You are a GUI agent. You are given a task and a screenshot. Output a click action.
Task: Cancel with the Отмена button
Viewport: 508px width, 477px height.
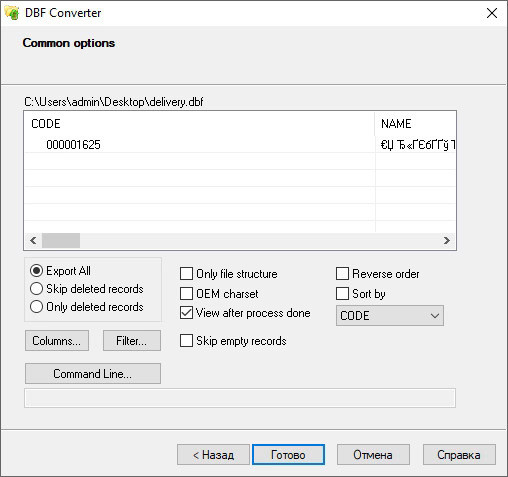373,455
